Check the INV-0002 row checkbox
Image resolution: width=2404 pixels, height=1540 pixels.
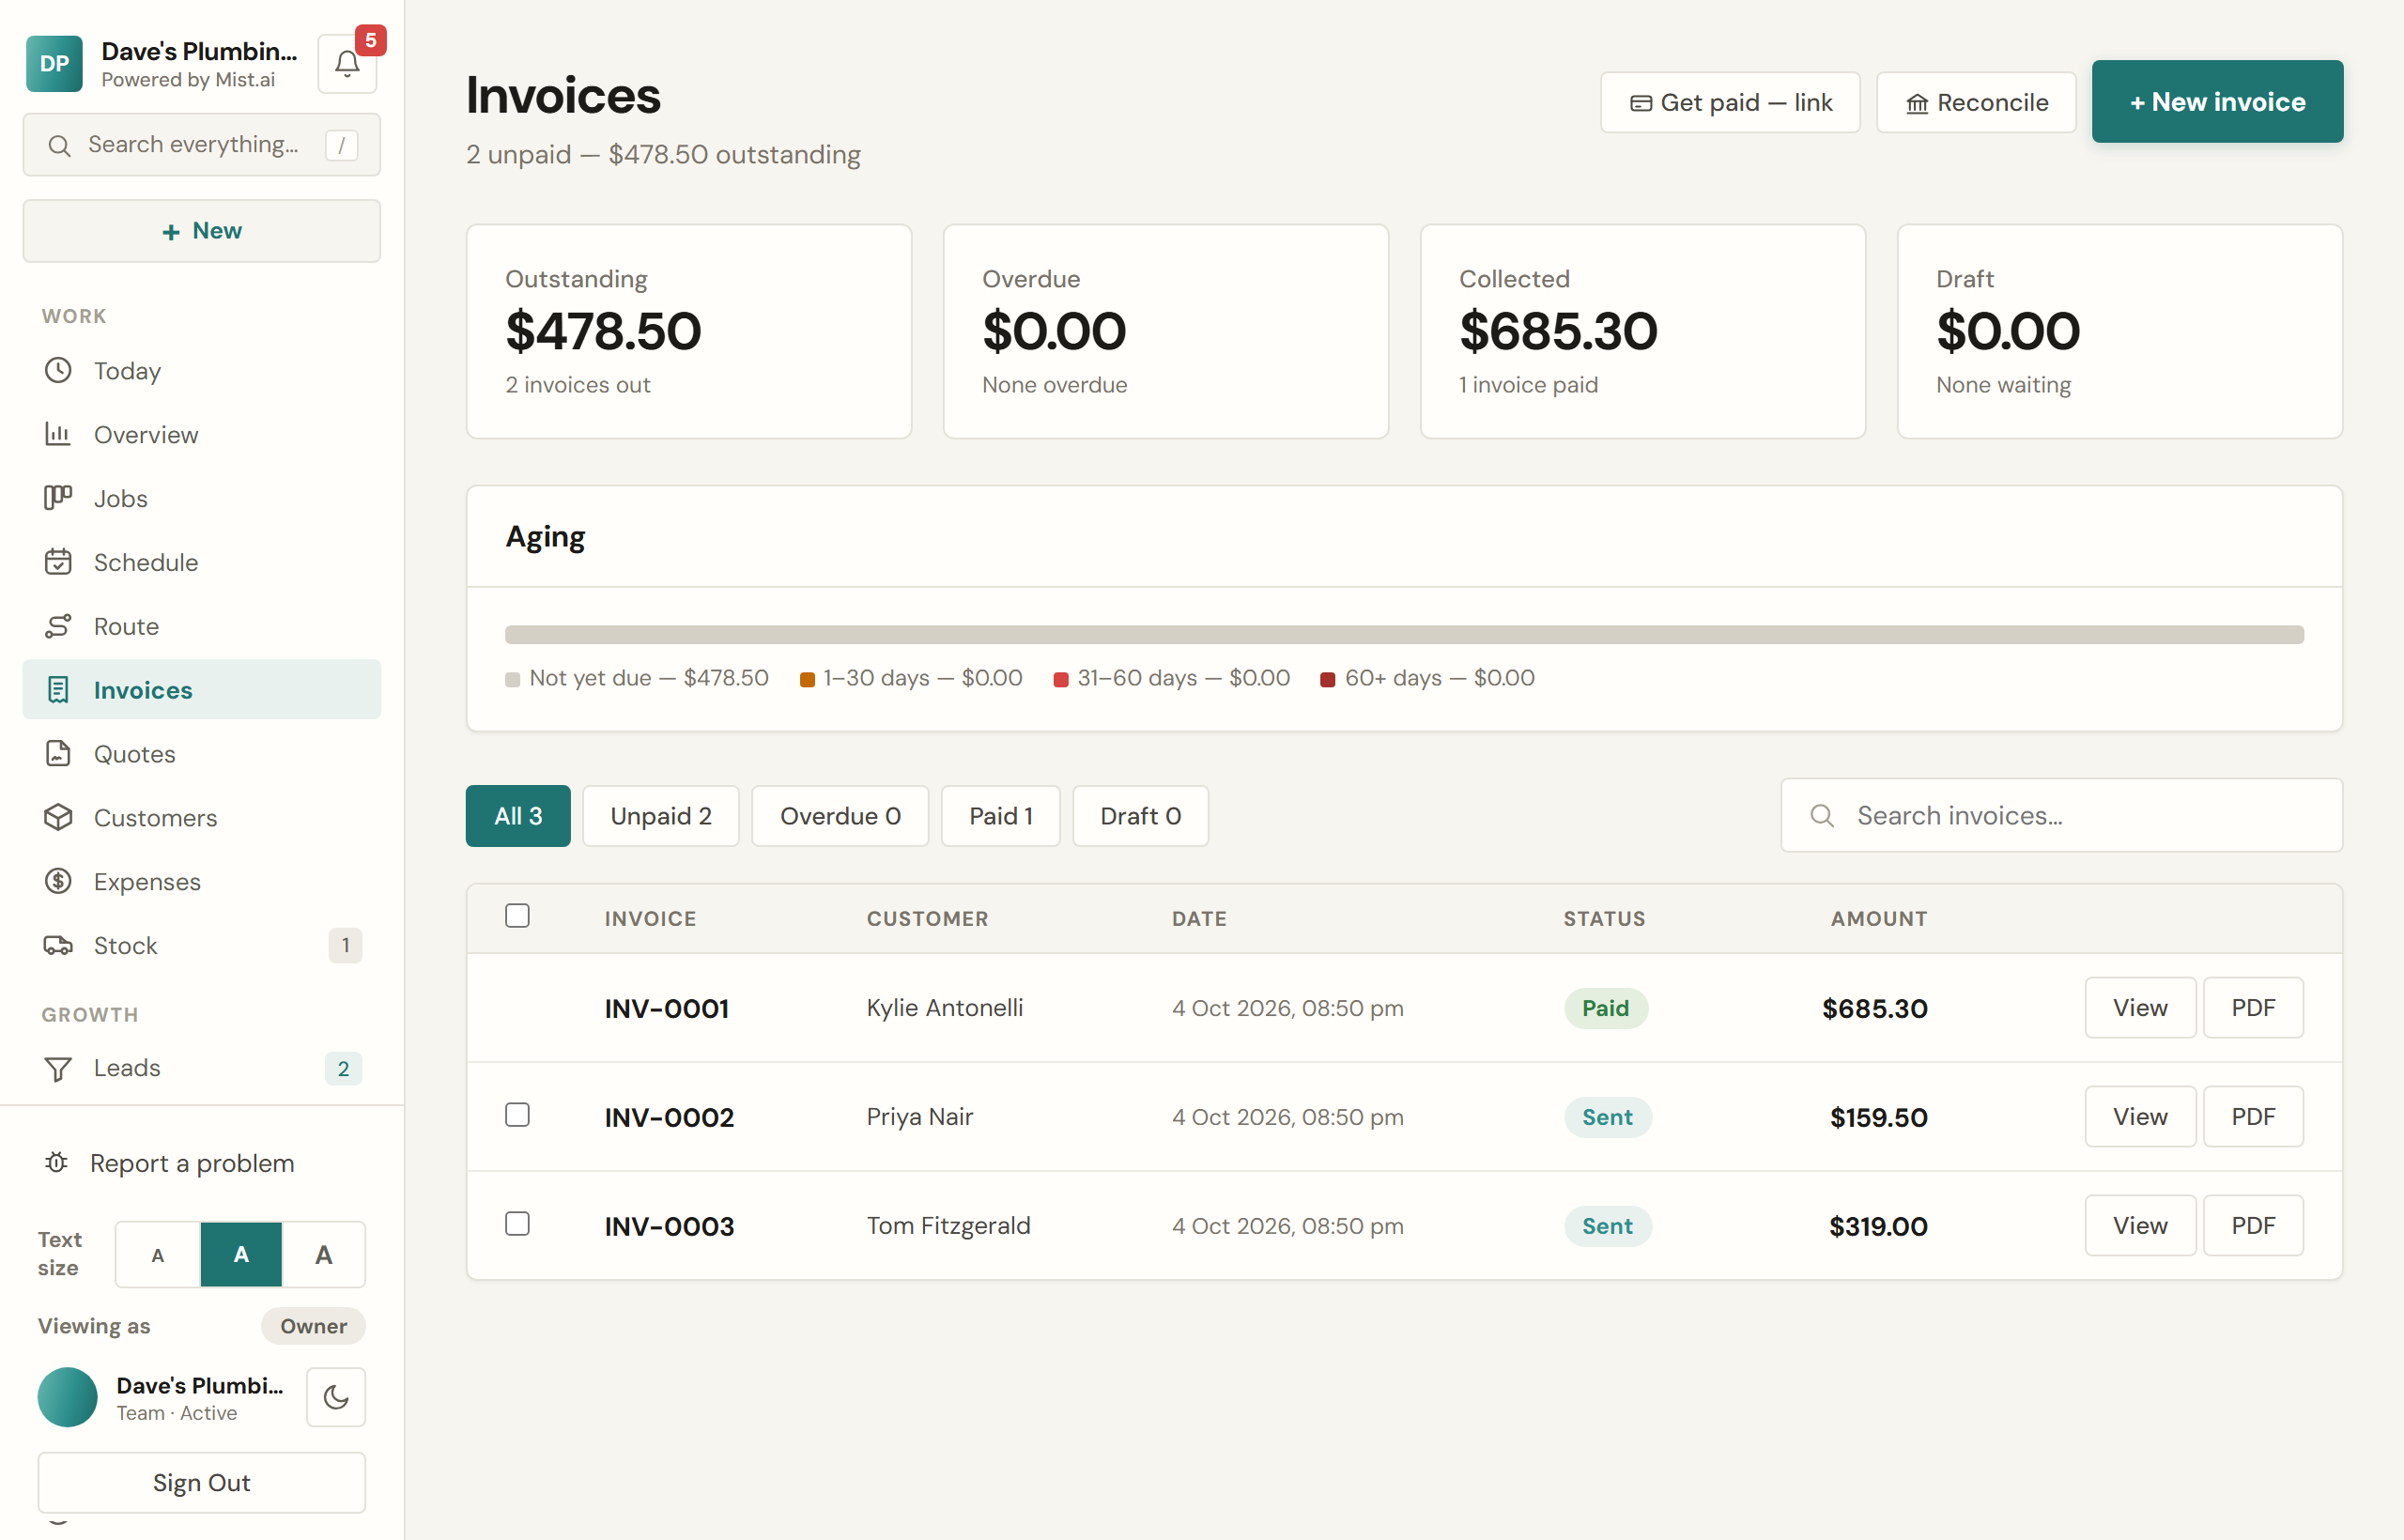517,1115
